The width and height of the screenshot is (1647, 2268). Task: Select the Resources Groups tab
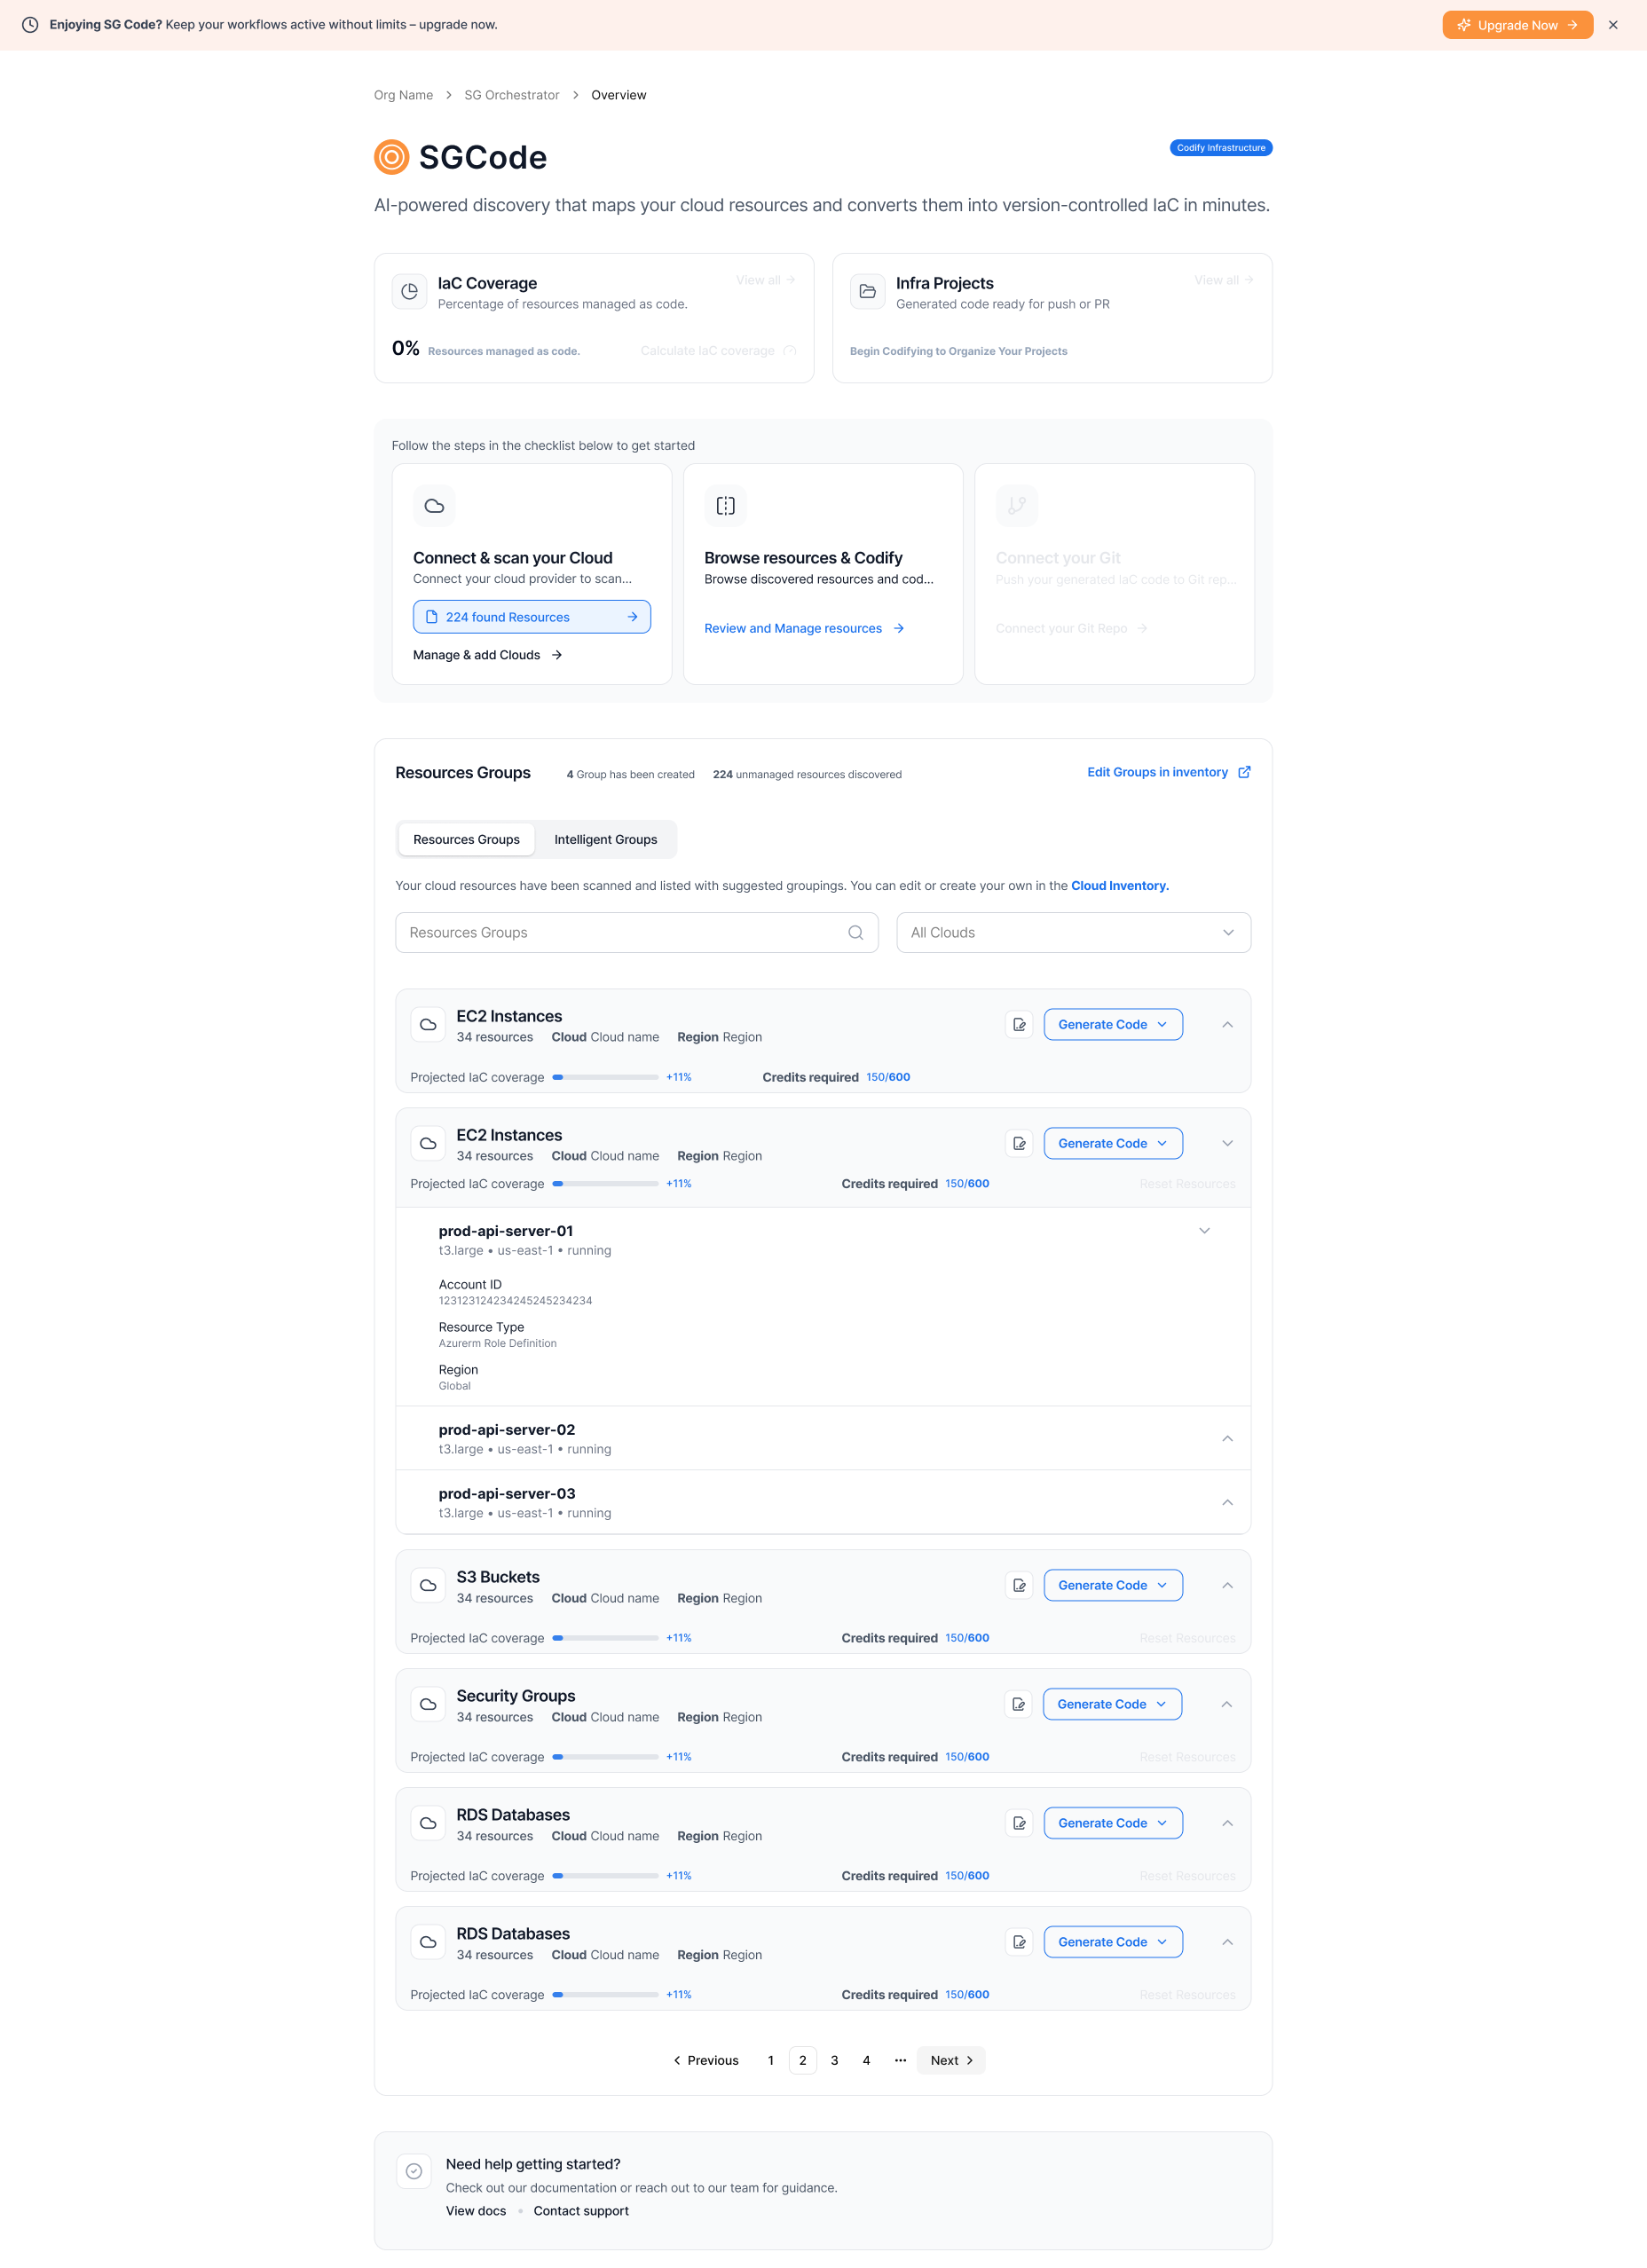(x=466, y=839)
